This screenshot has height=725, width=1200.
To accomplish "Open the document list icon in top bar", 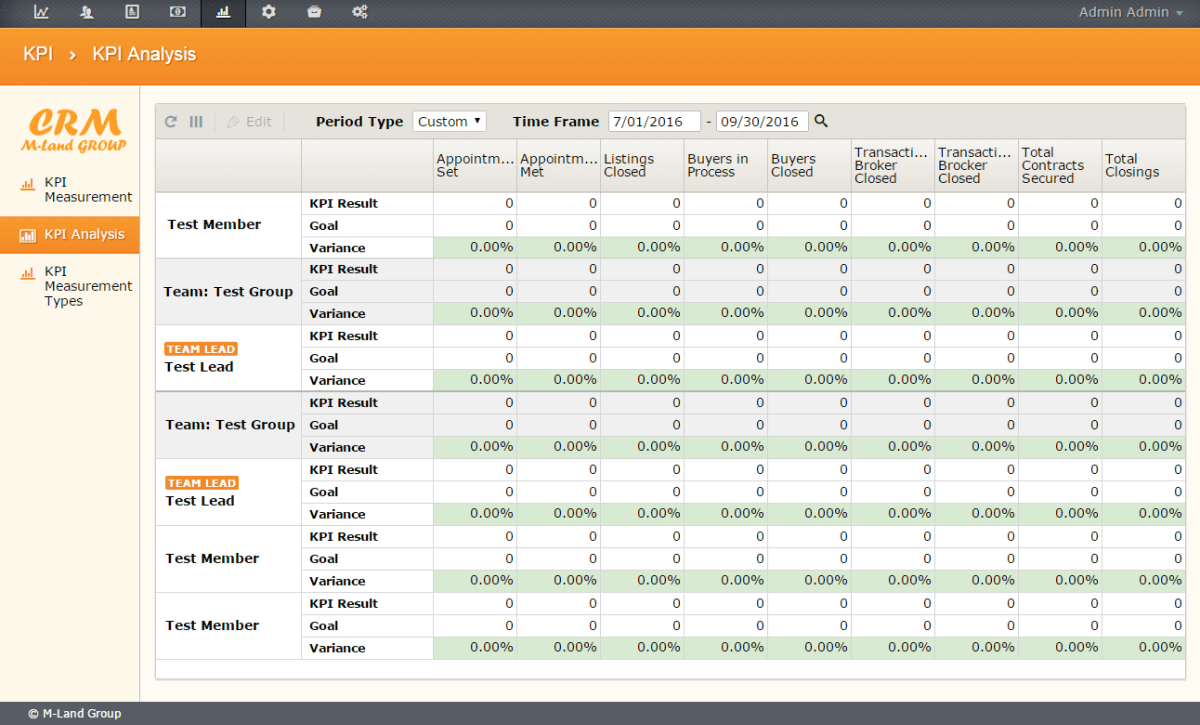I will [132, 12].
